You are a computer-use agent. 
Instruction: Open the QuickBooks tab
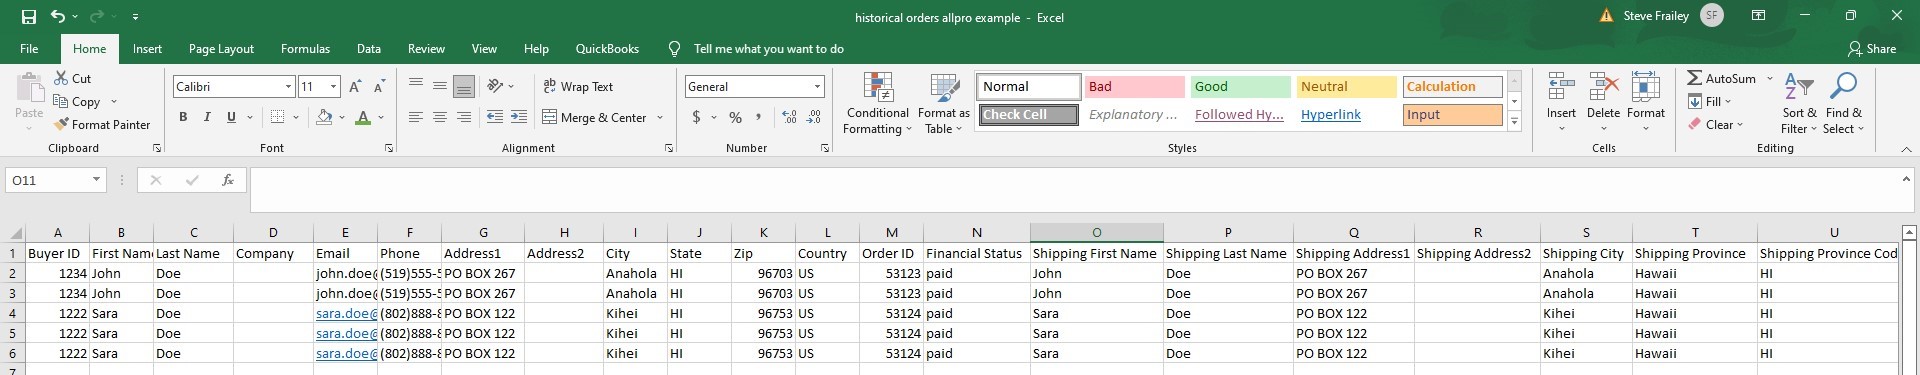coord(607,48)
